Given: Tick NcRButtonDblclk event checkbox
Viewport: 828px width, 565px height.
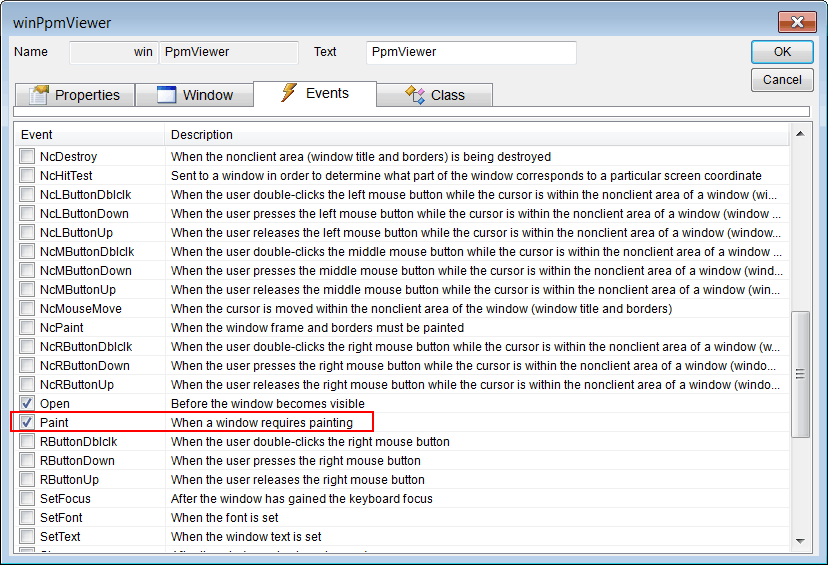Looking at the screenshot, I should point(27,346).
